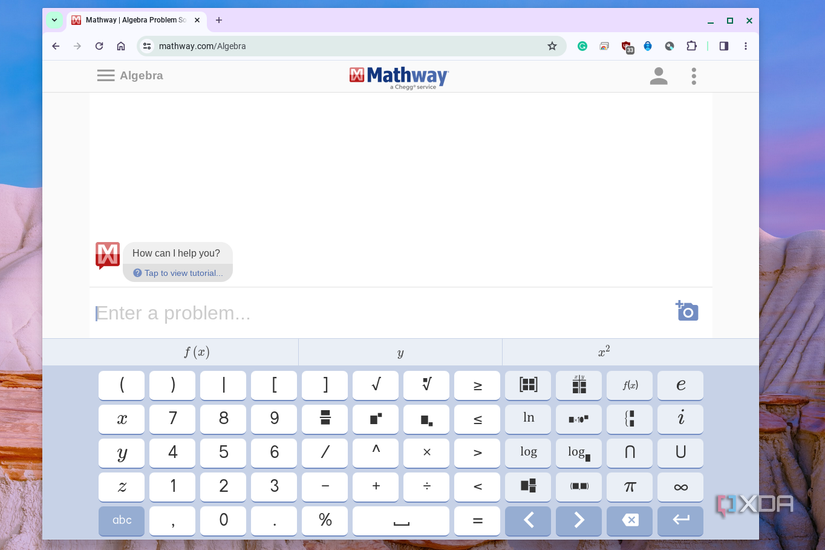The width and height of the screenshot is (825, 550).
Task: Tap the fraction template key
Action: click(x=325, y=418)
